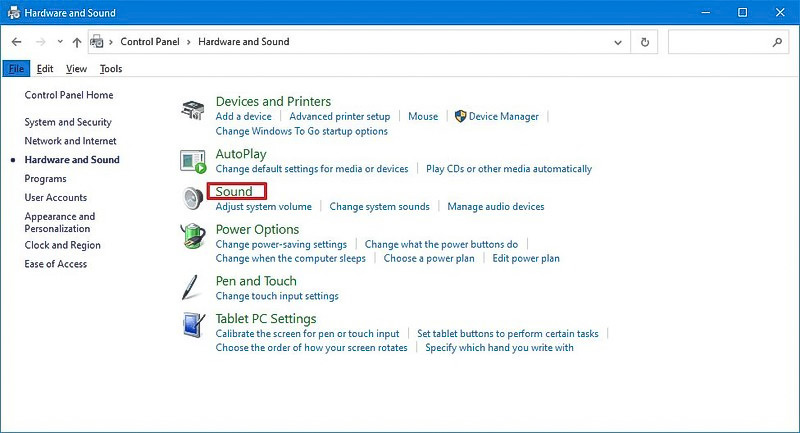Screen dimensions: 800x433
Task: Click Choose a power plan link
Action: pos(429,258)
